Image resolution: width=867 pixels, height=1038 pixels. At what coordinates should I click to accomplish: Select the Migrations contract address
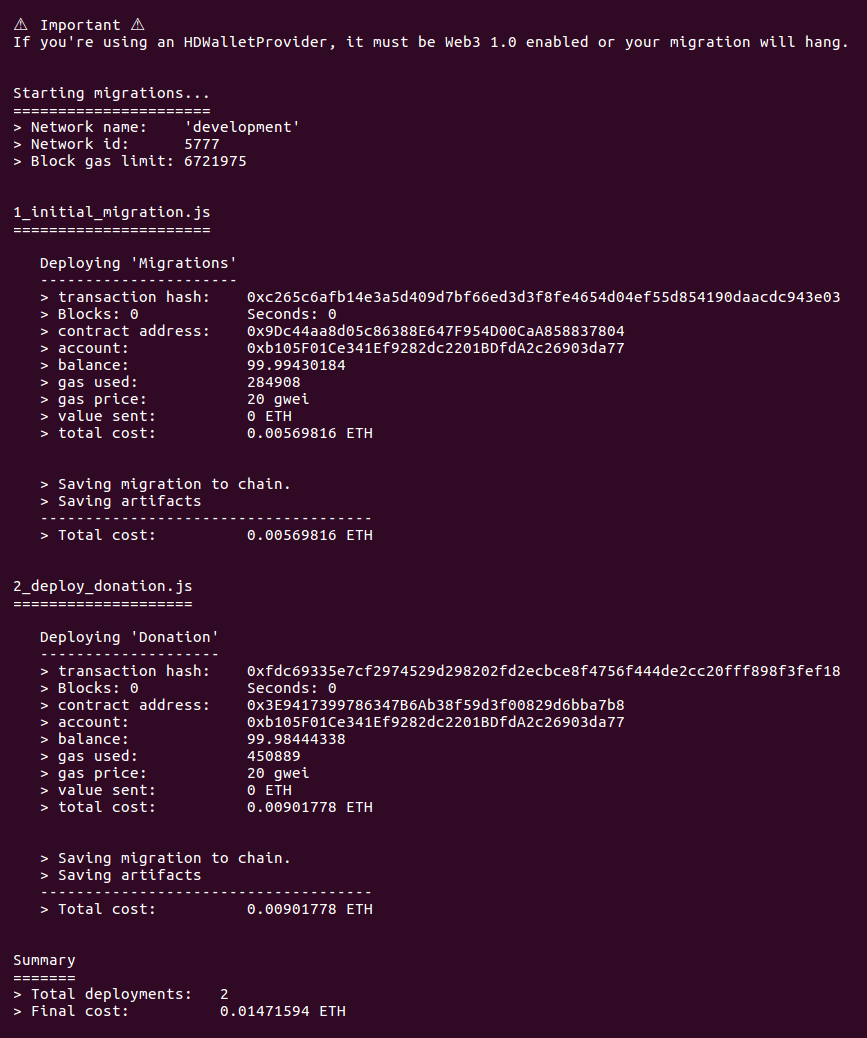tap(435, 331)
